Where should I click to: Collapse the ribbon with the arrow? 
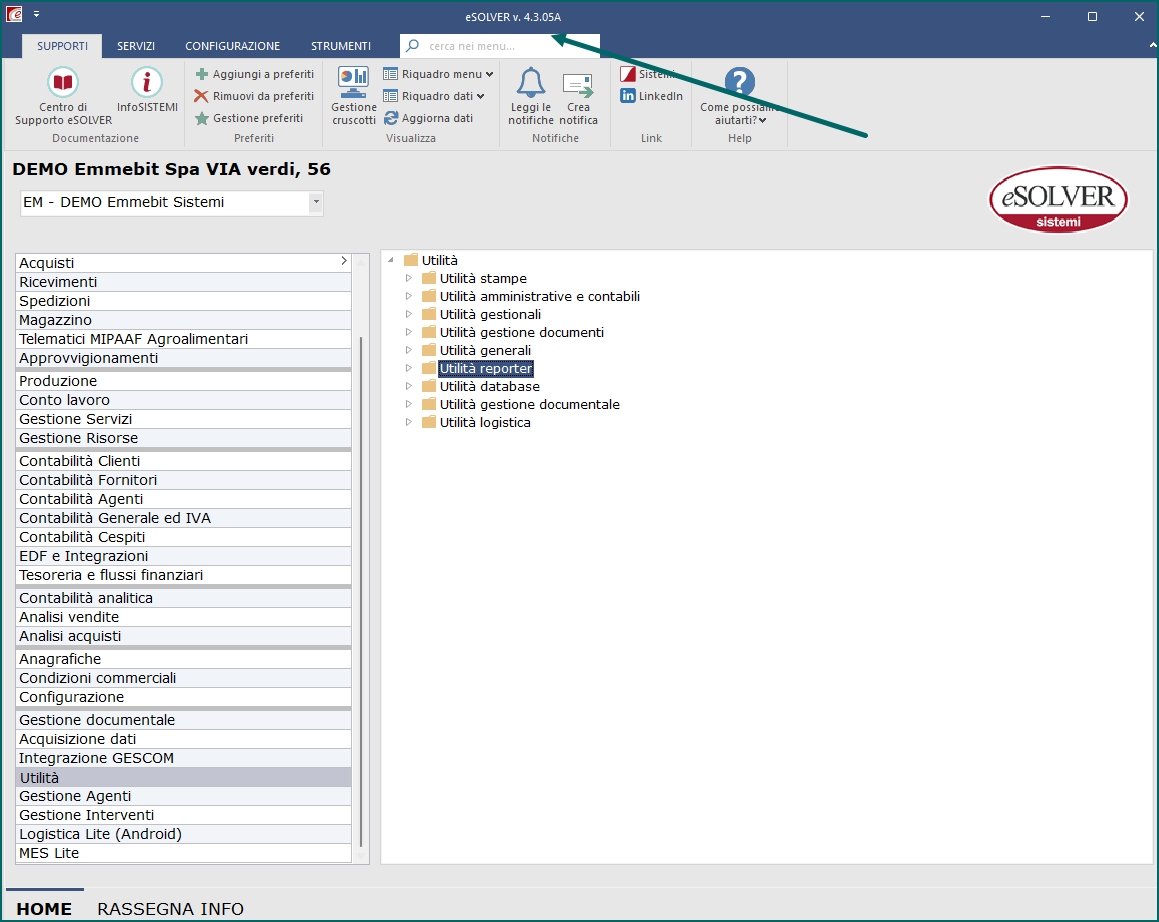pyautogui.click(x=1152, y=46)
